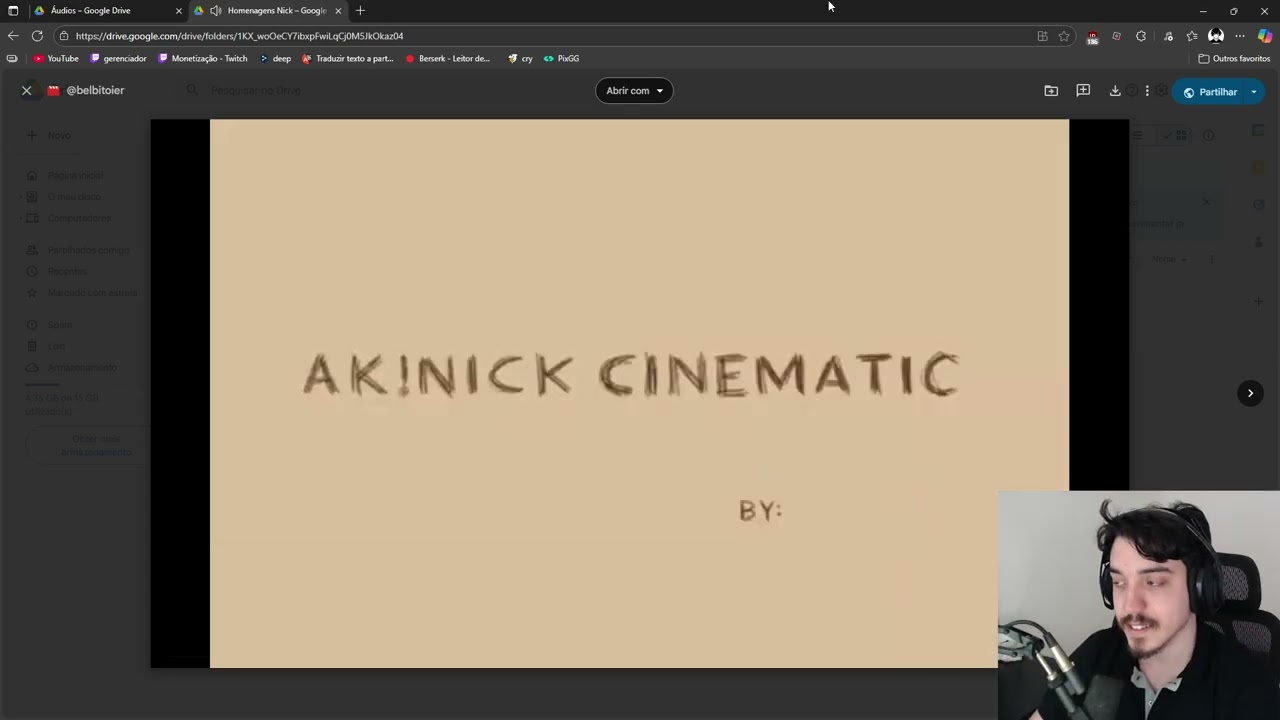Open the browser Settings and more menu
The width and height of the screenshot is (1280, 720).
click(x=1240, y=36)
